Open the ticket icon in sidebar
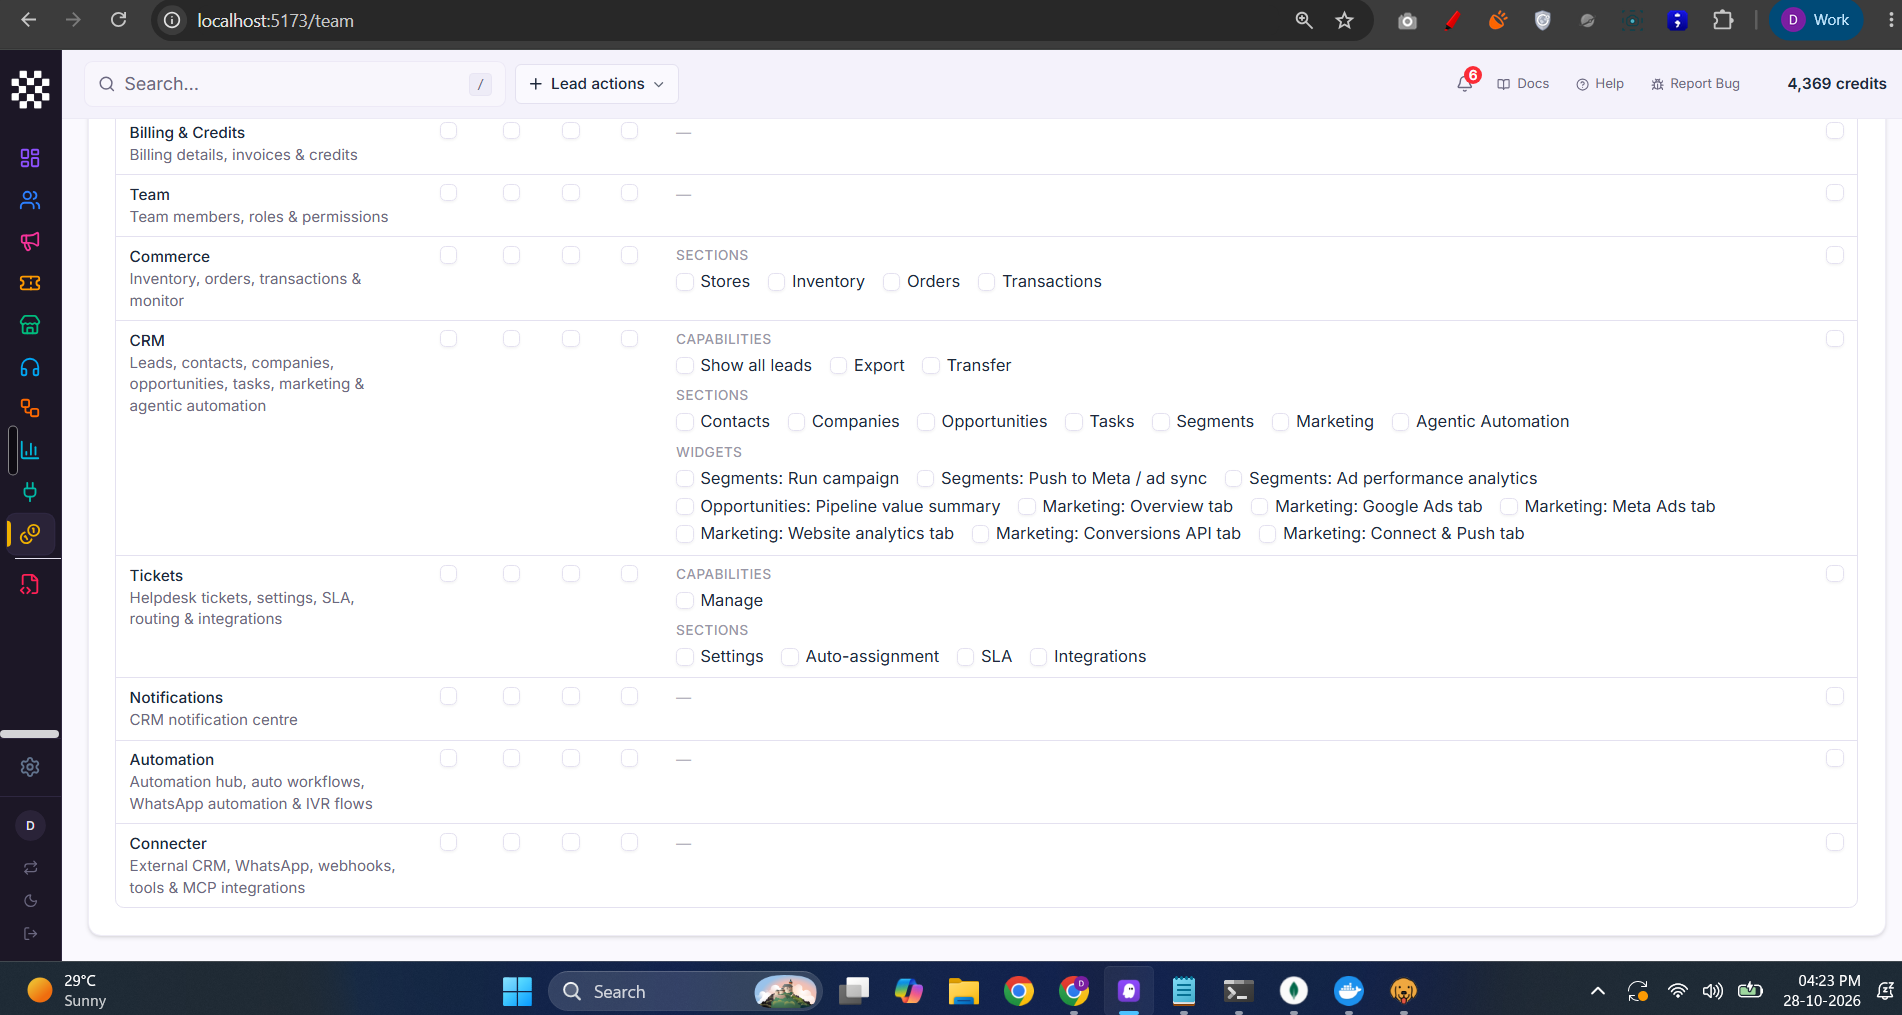Image resolution: width=1902 pixels, height=1015 pixels. coord(30,283)
